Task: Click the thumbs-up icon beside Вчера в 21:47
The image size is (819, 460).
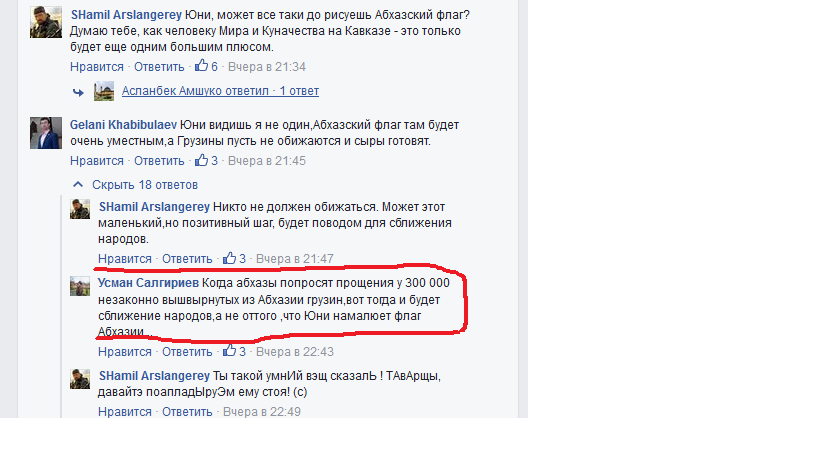Action: (229, 258)
